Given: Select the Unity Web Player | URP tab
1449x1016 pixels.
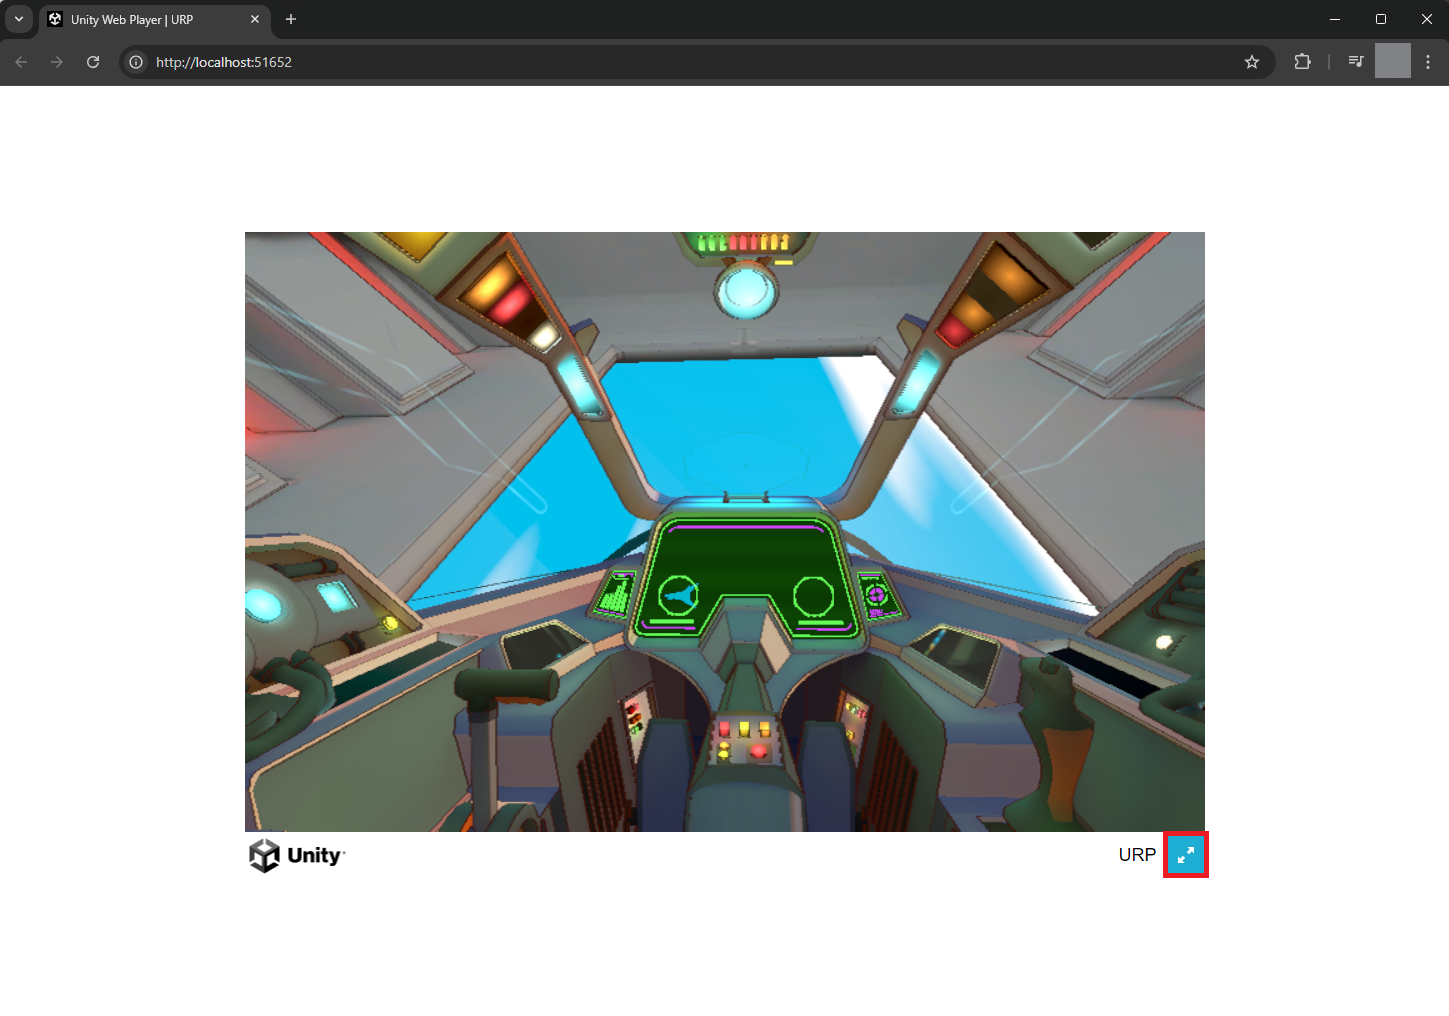Looking at the screenshot, I should (x=140, y=19).
